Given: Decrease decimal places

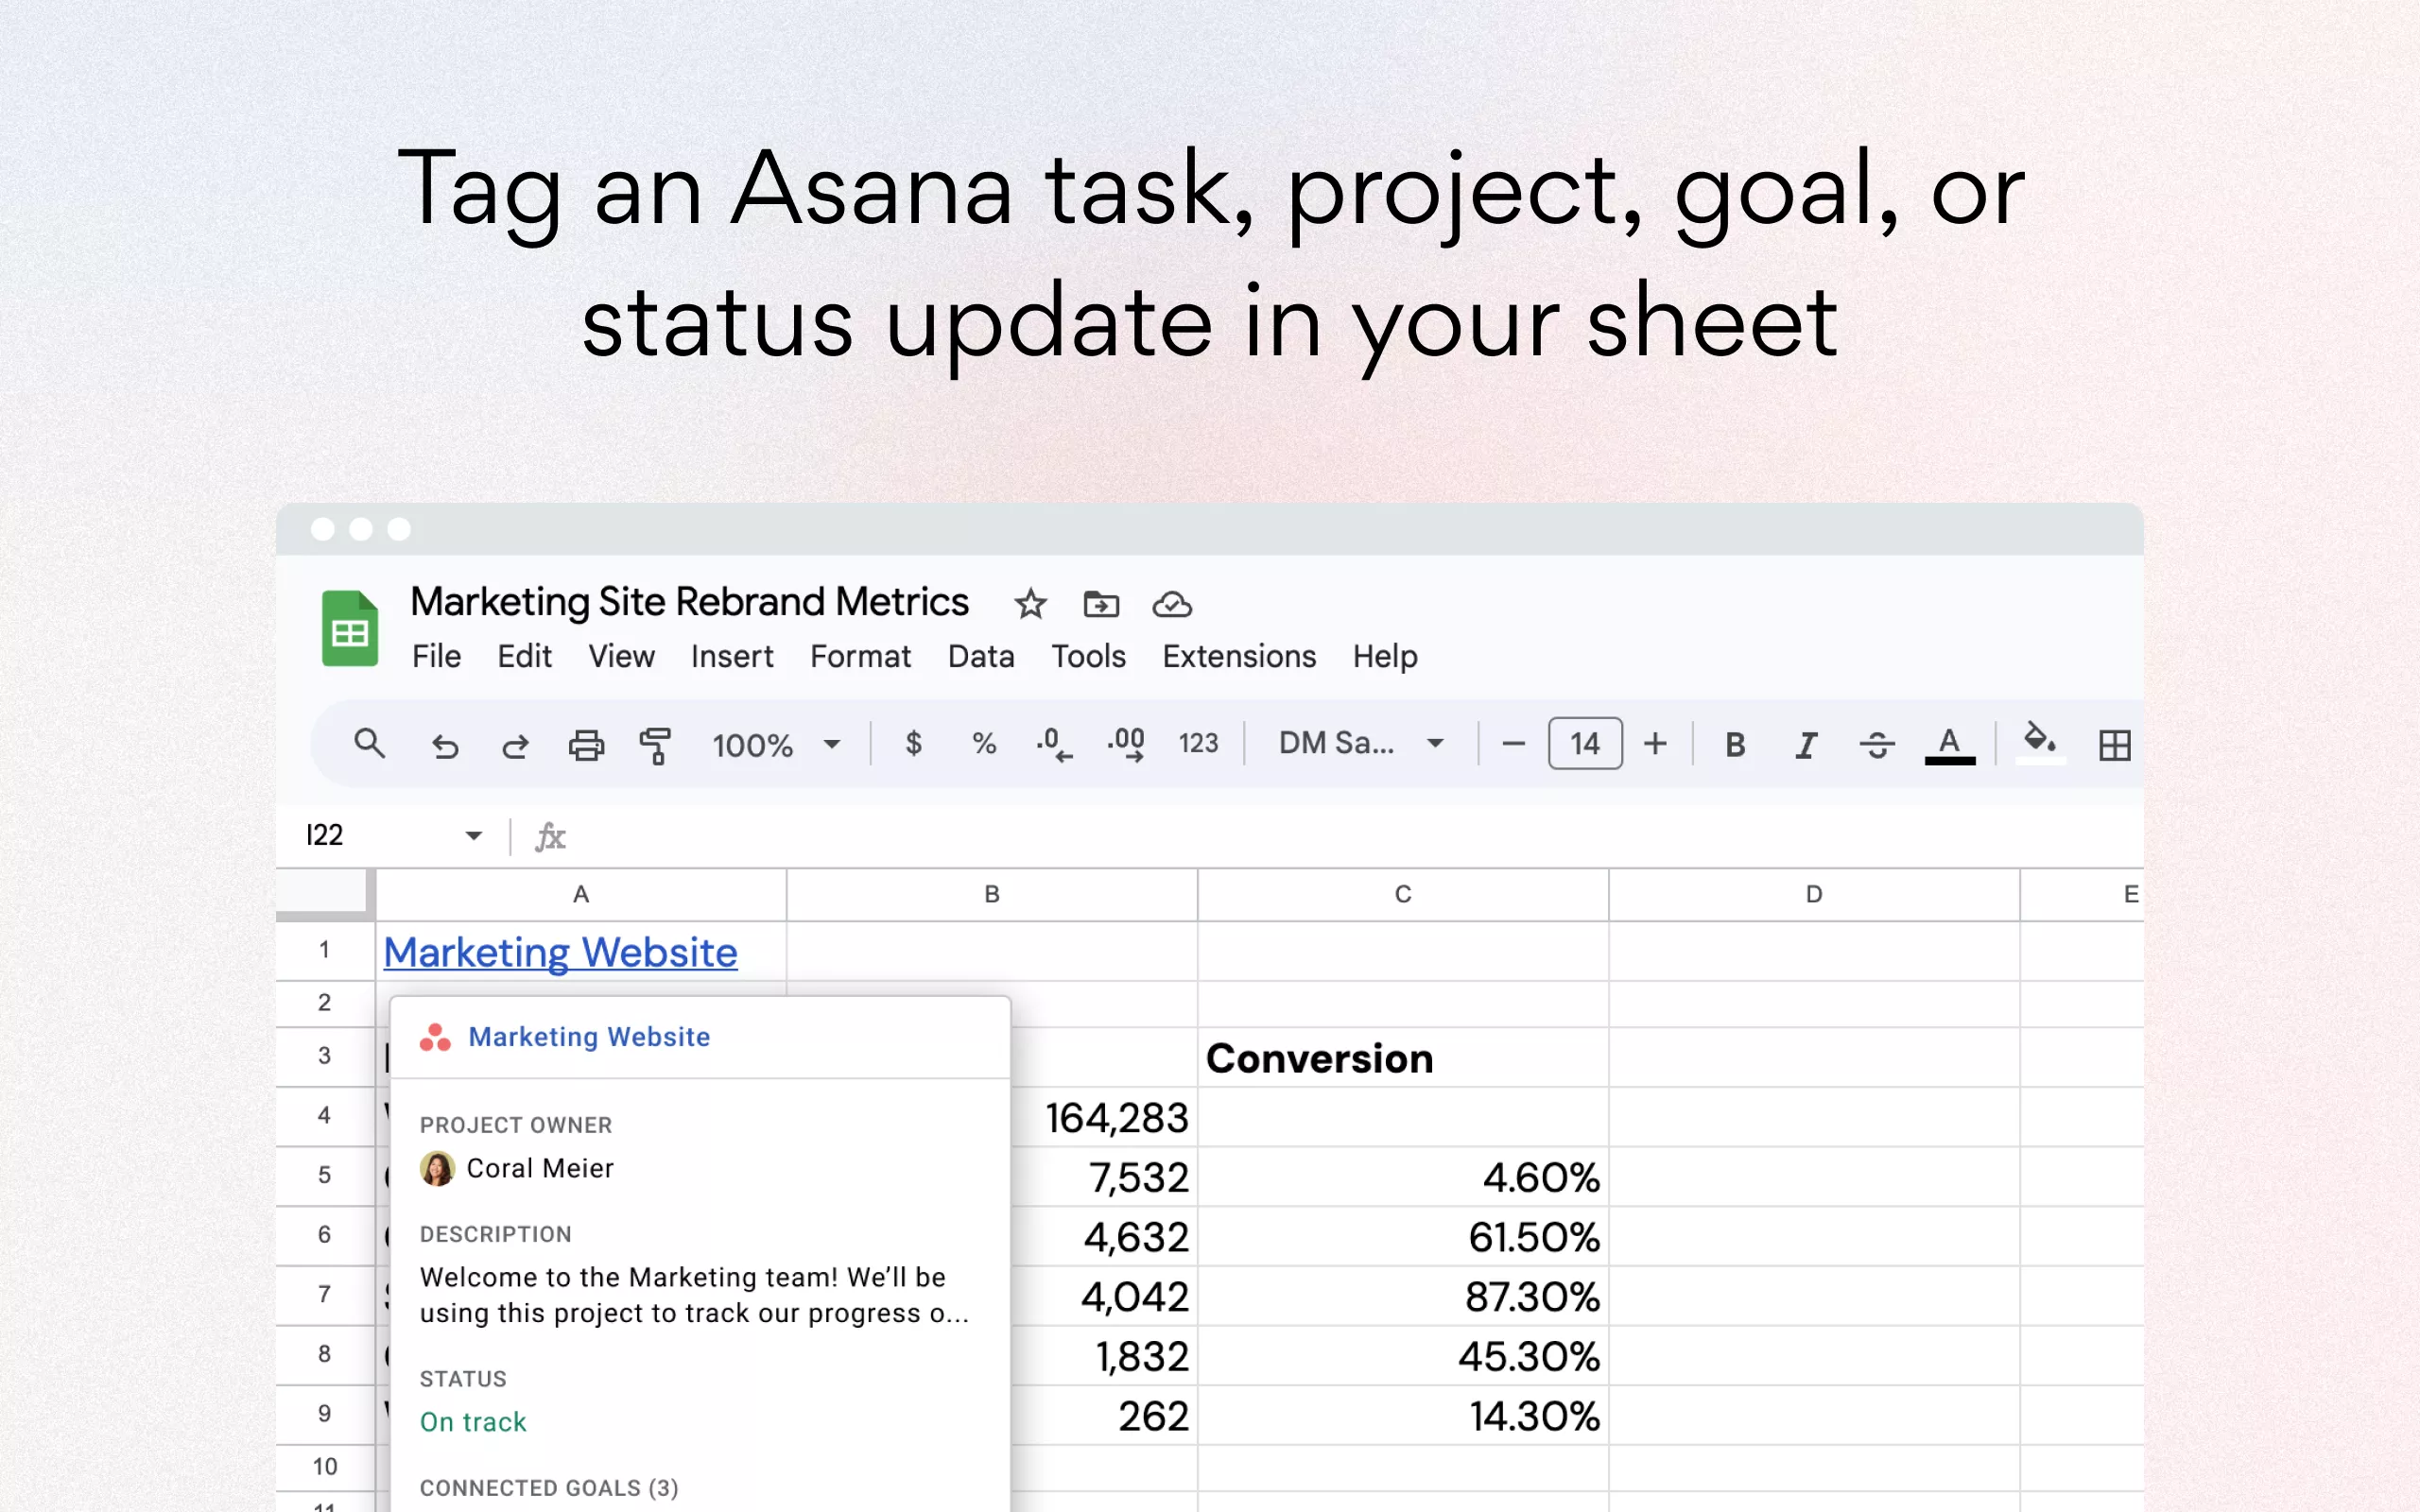Looking at the screenshot, I should pyautogui.click(x=1054, y=744).
